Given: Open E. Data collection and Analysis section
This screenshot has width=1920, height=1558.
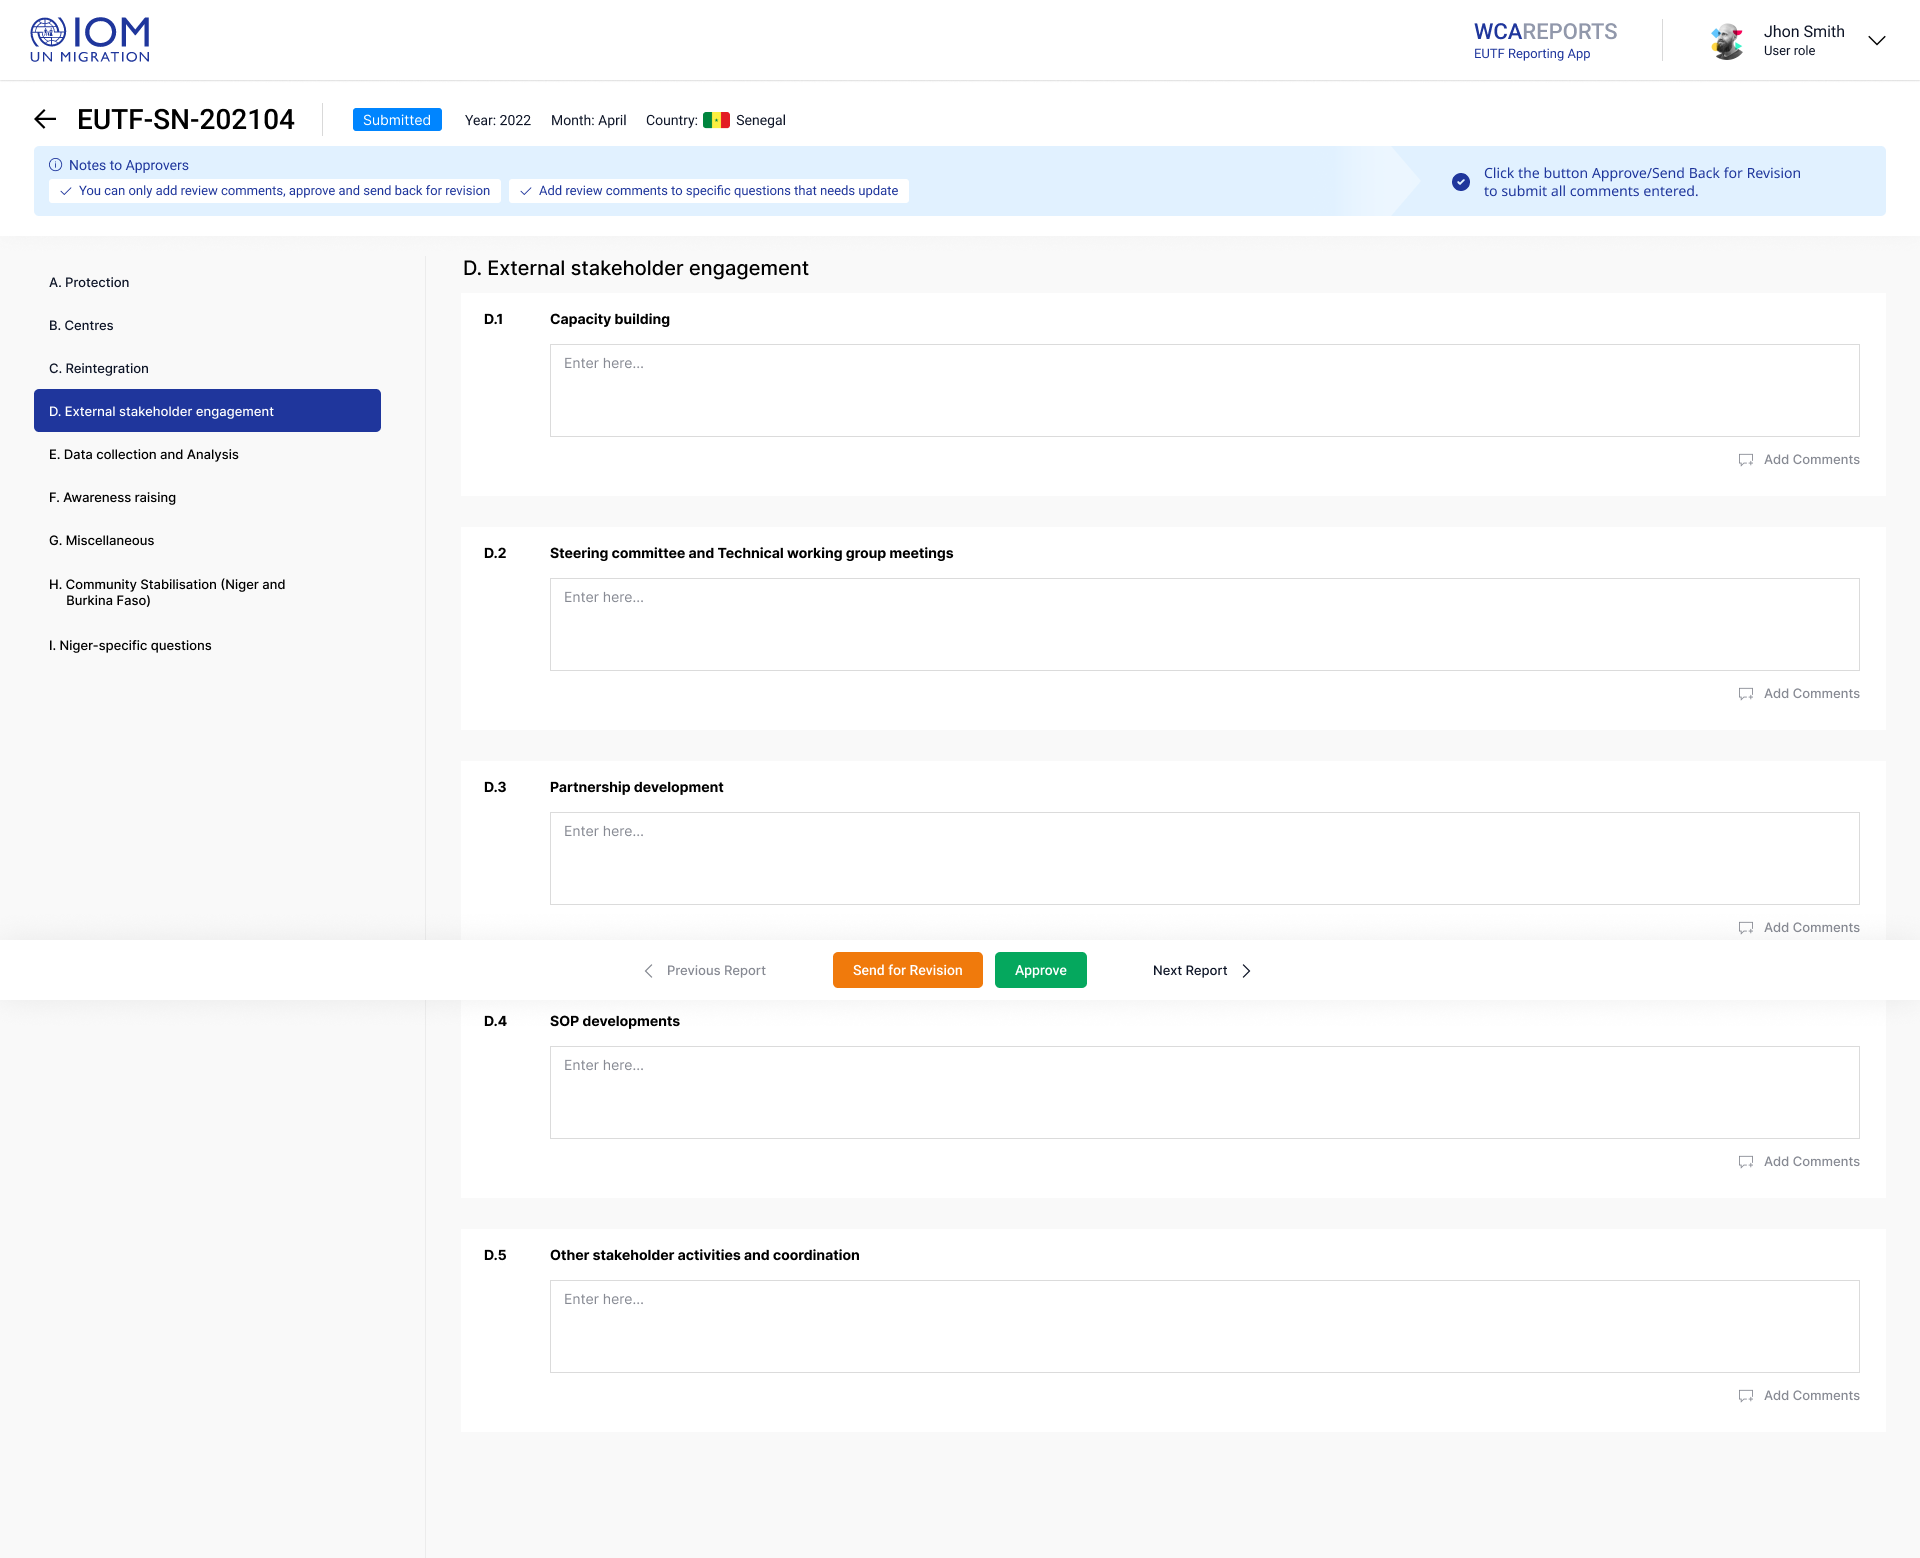Looking at the screenshot, I should click(x=144, y=454).
